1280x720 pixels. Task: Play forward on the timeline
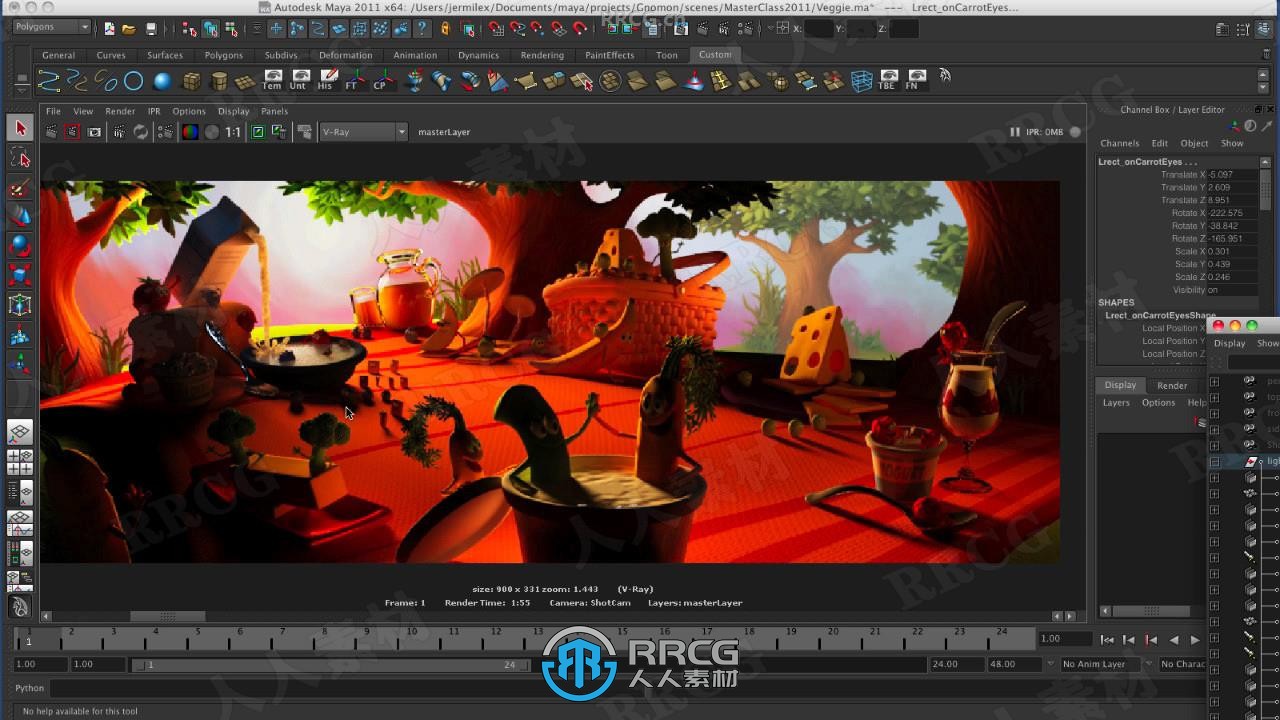1194,640
